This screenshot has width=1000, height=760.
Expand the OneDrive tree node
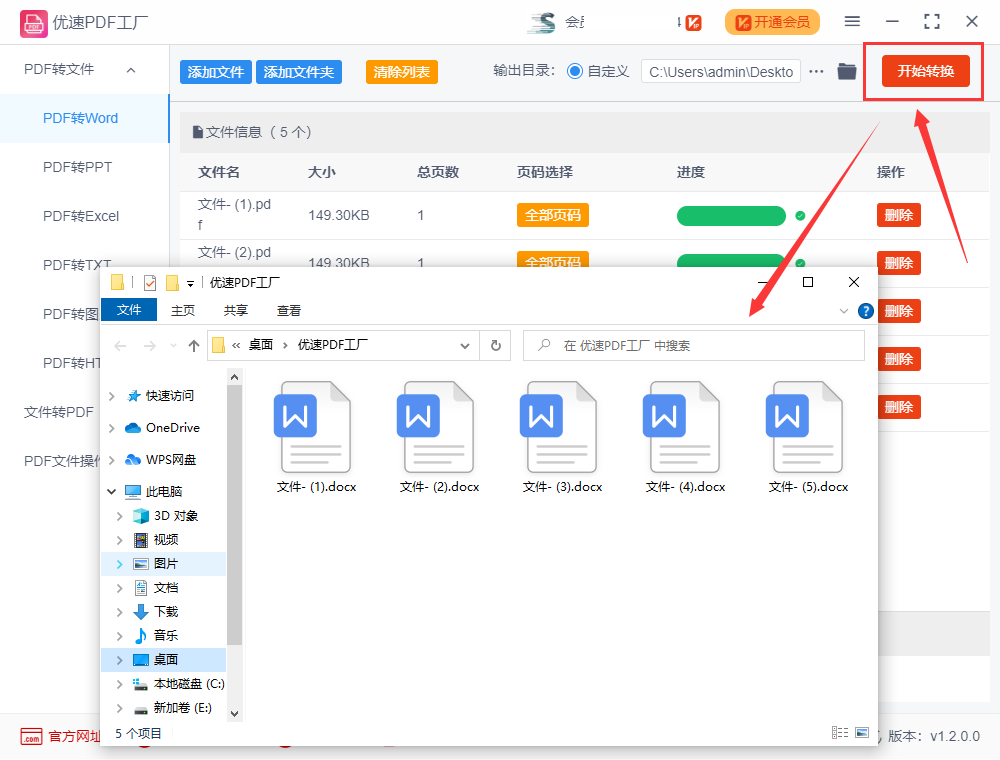(112, 428)
